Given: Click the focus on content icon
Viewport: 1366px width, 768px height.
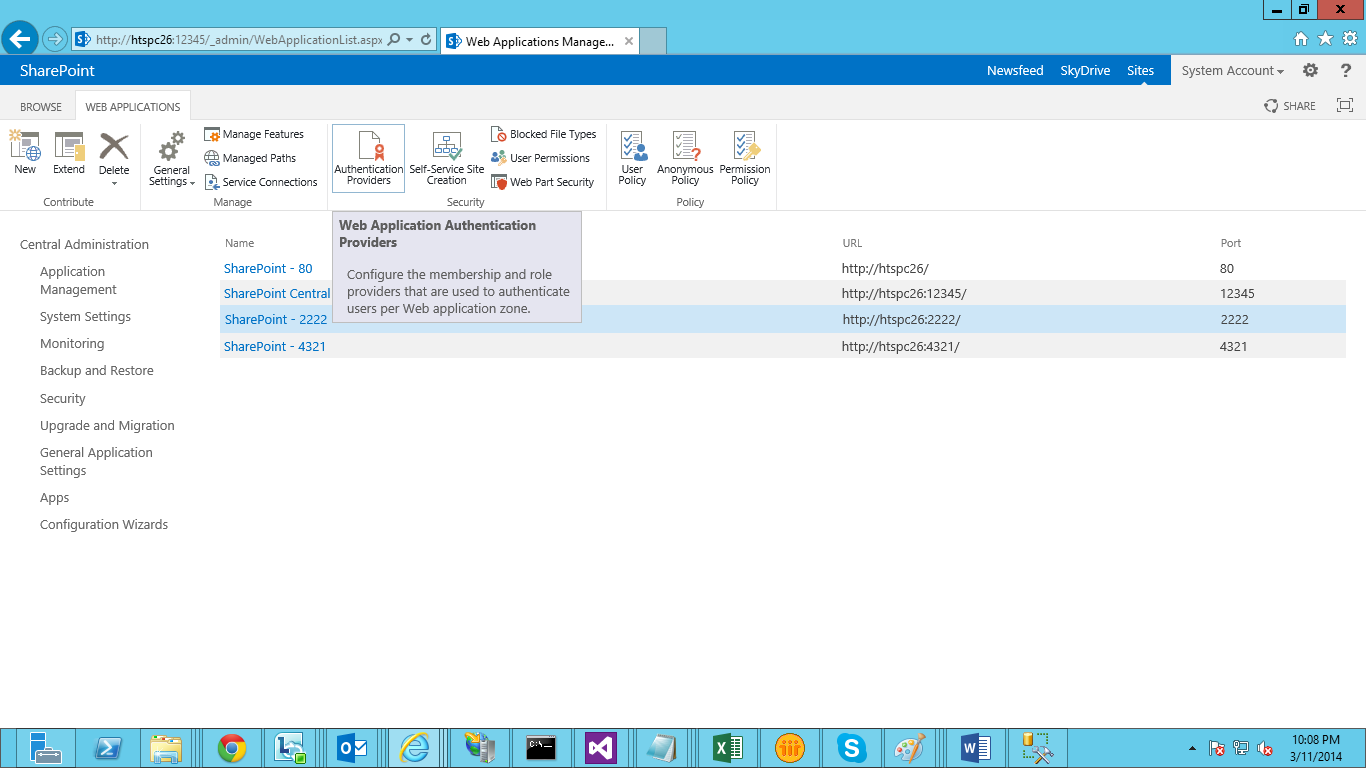Looking at the screenshot, I should coord(1345,106).
